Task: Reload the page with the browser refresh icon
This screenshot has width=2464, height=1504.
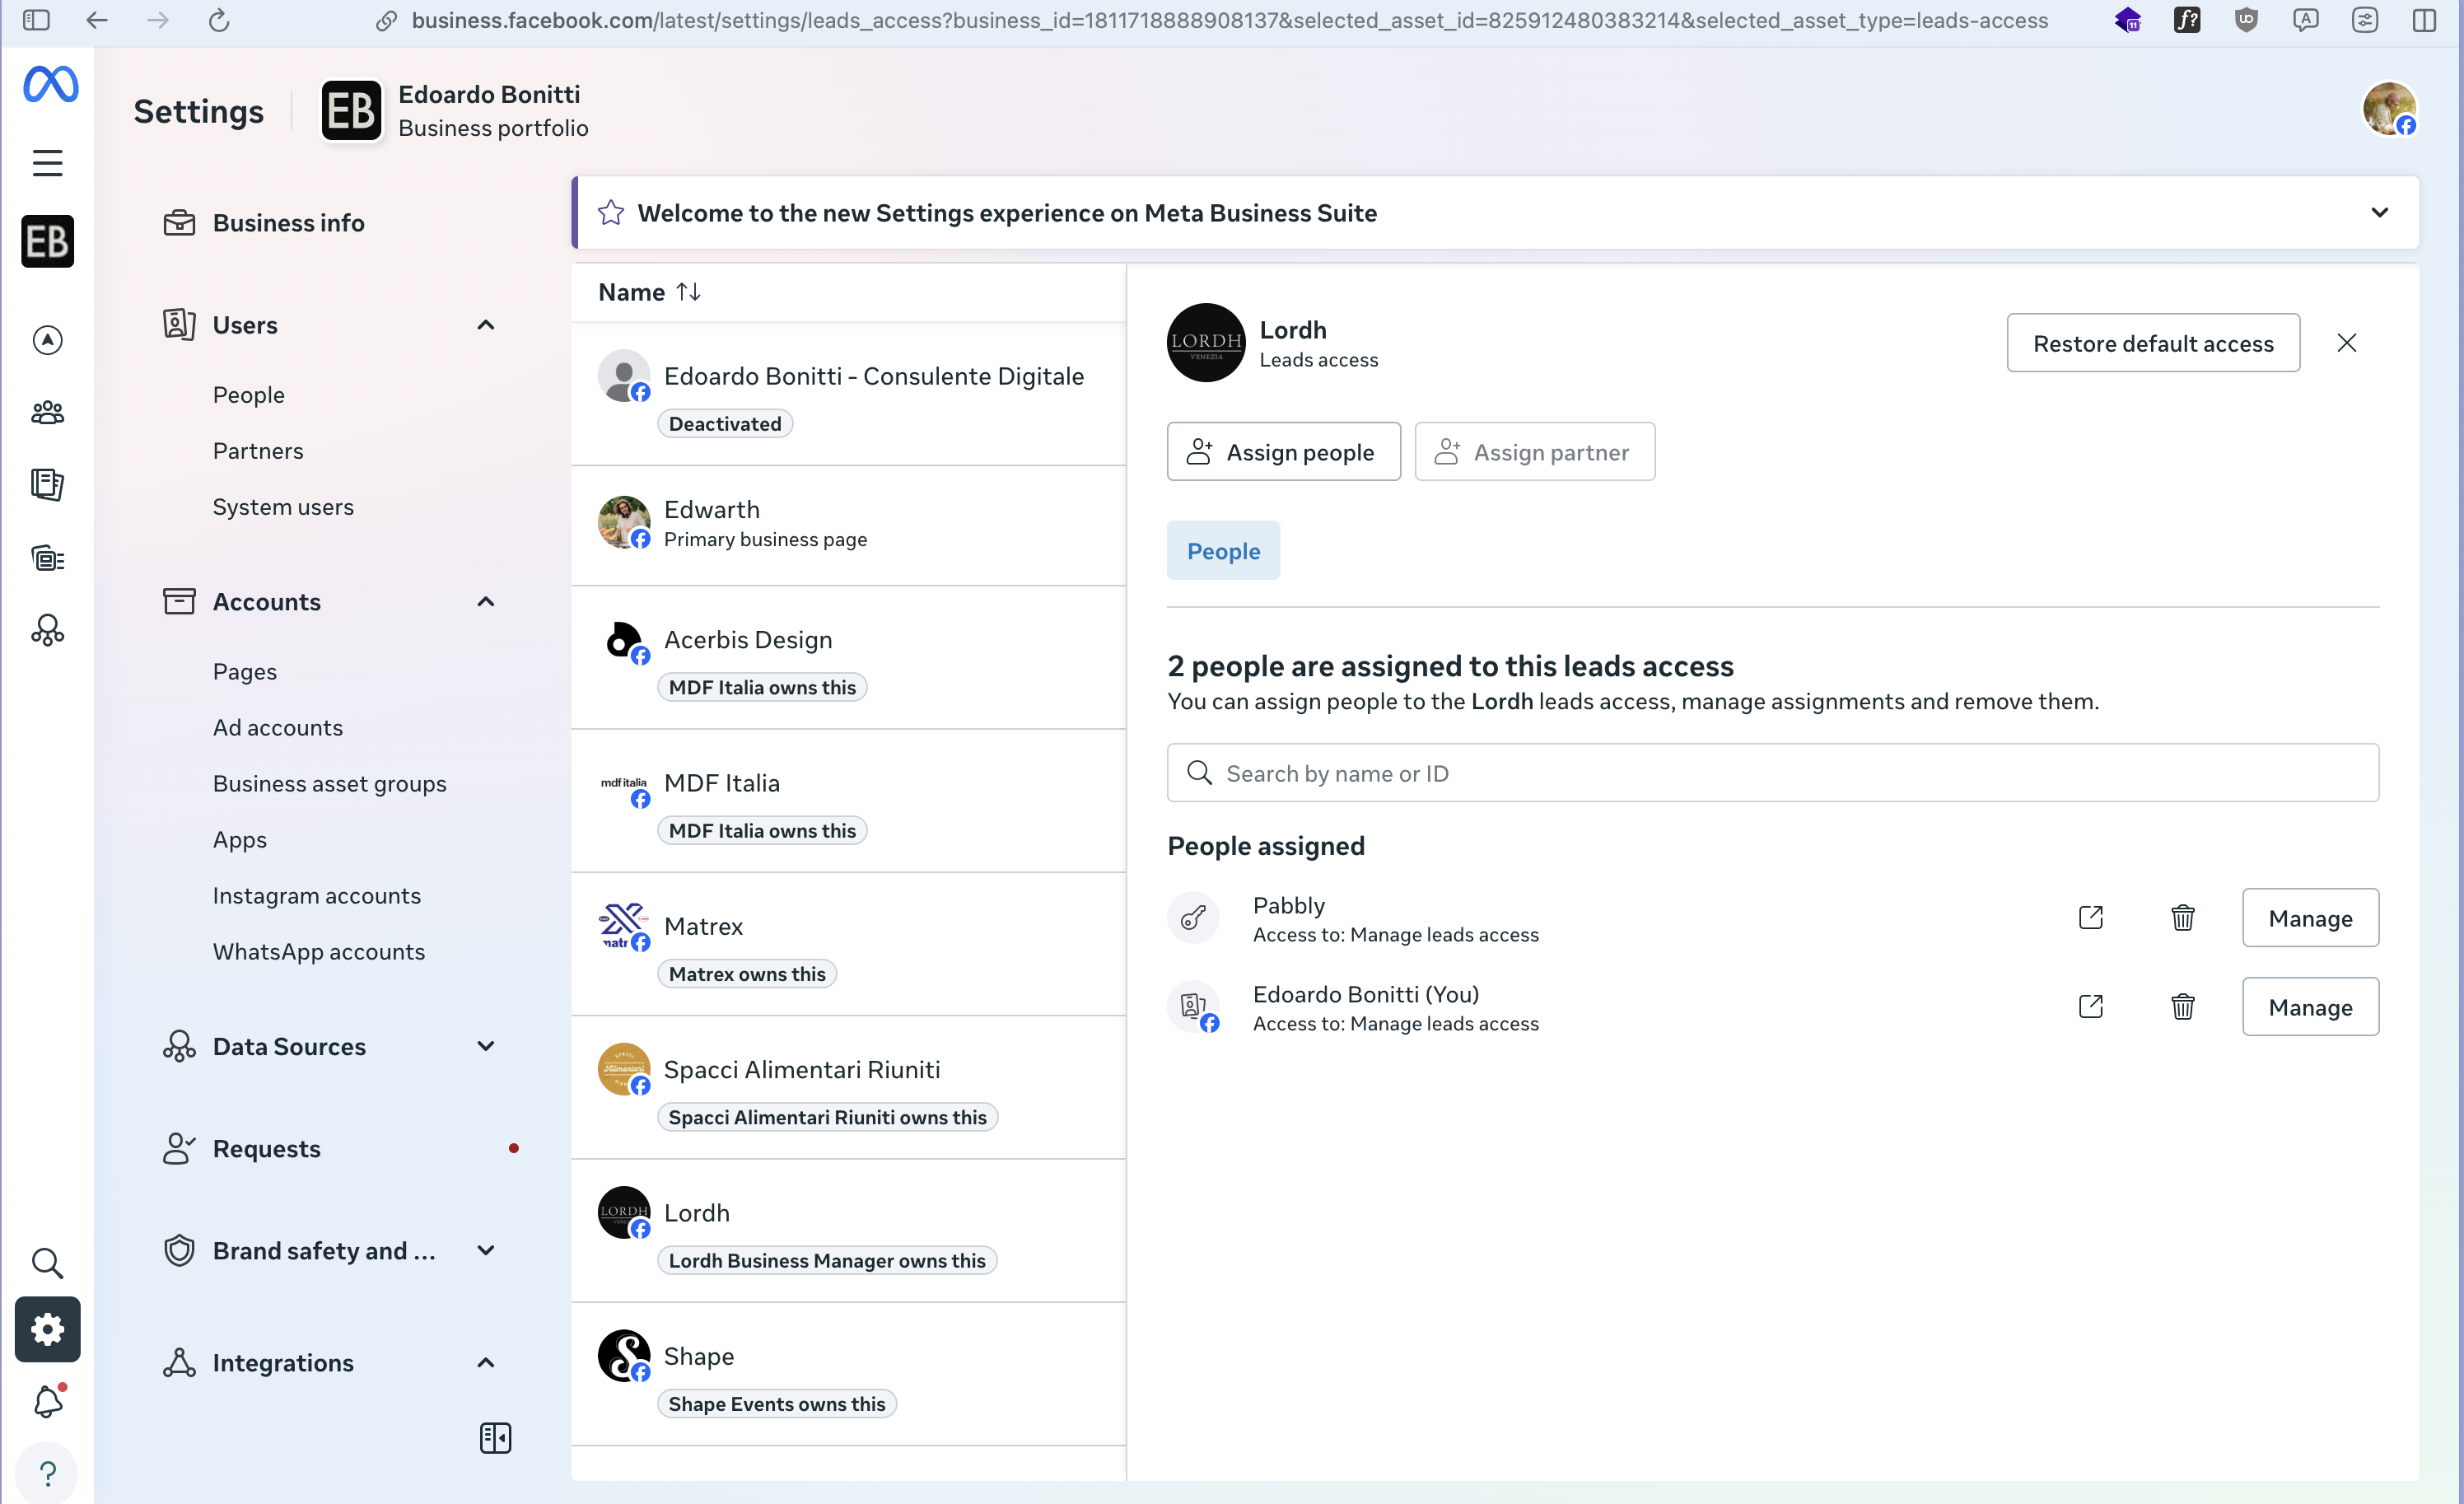Action: (x=219, y=20)
